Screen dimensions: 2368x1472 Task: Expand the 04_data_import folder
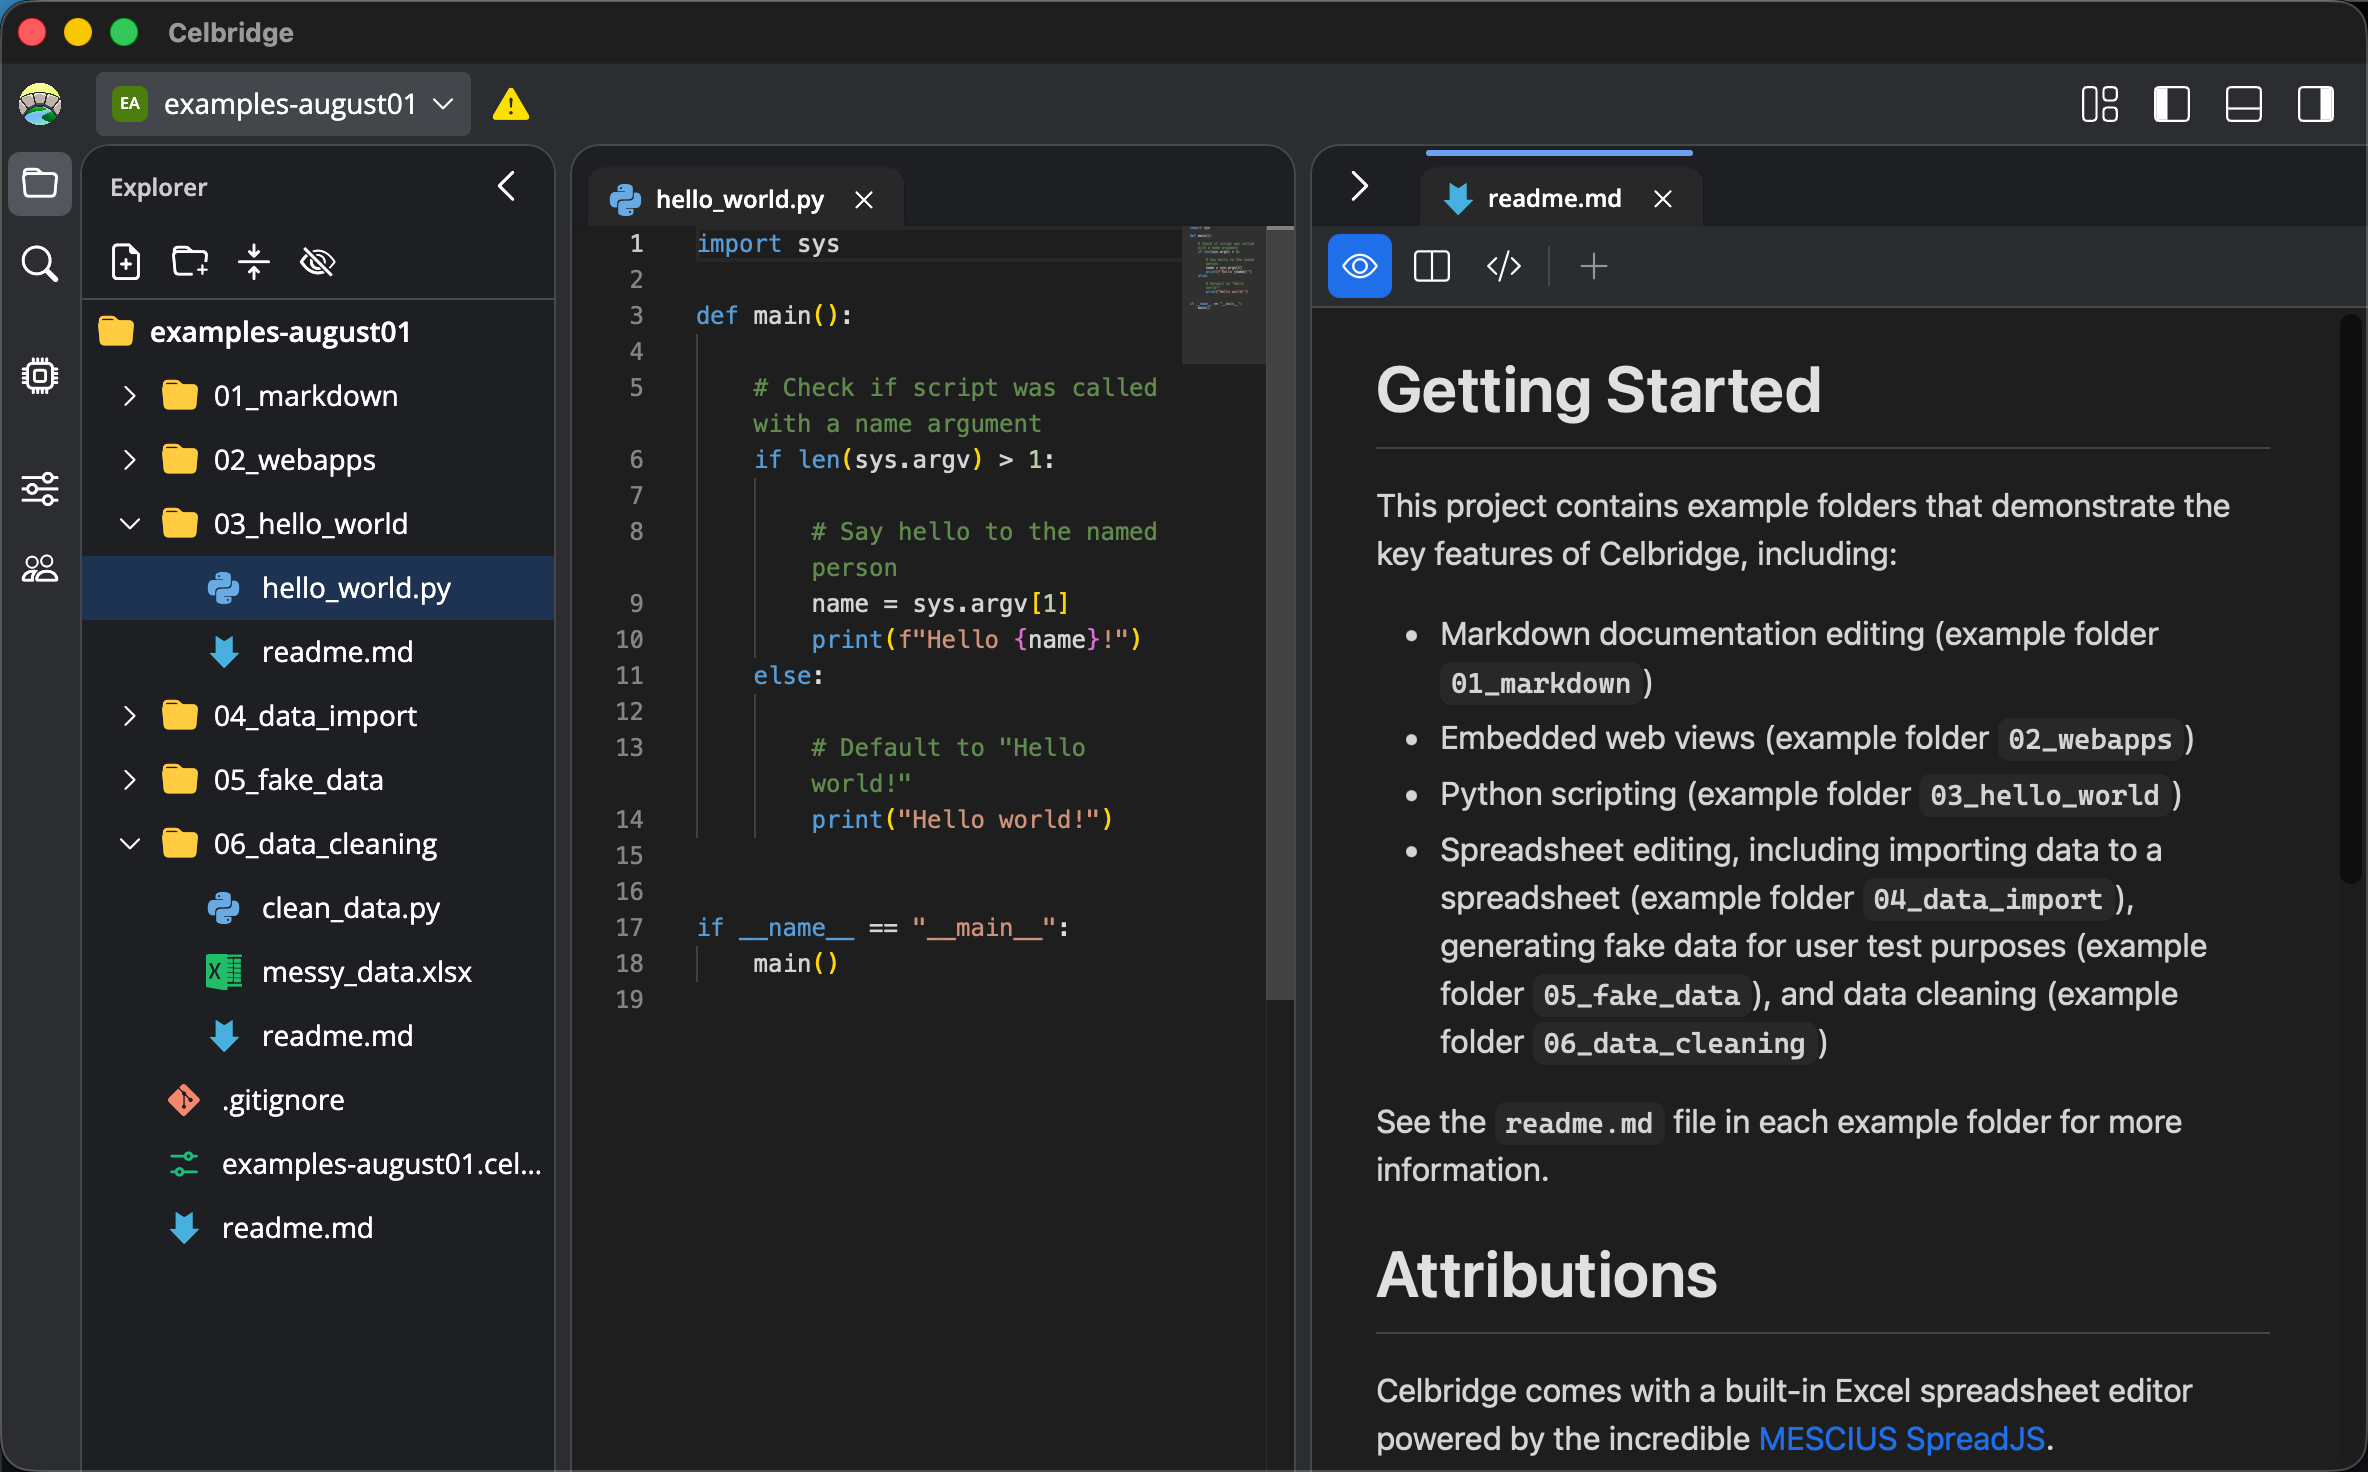(129, 716)
